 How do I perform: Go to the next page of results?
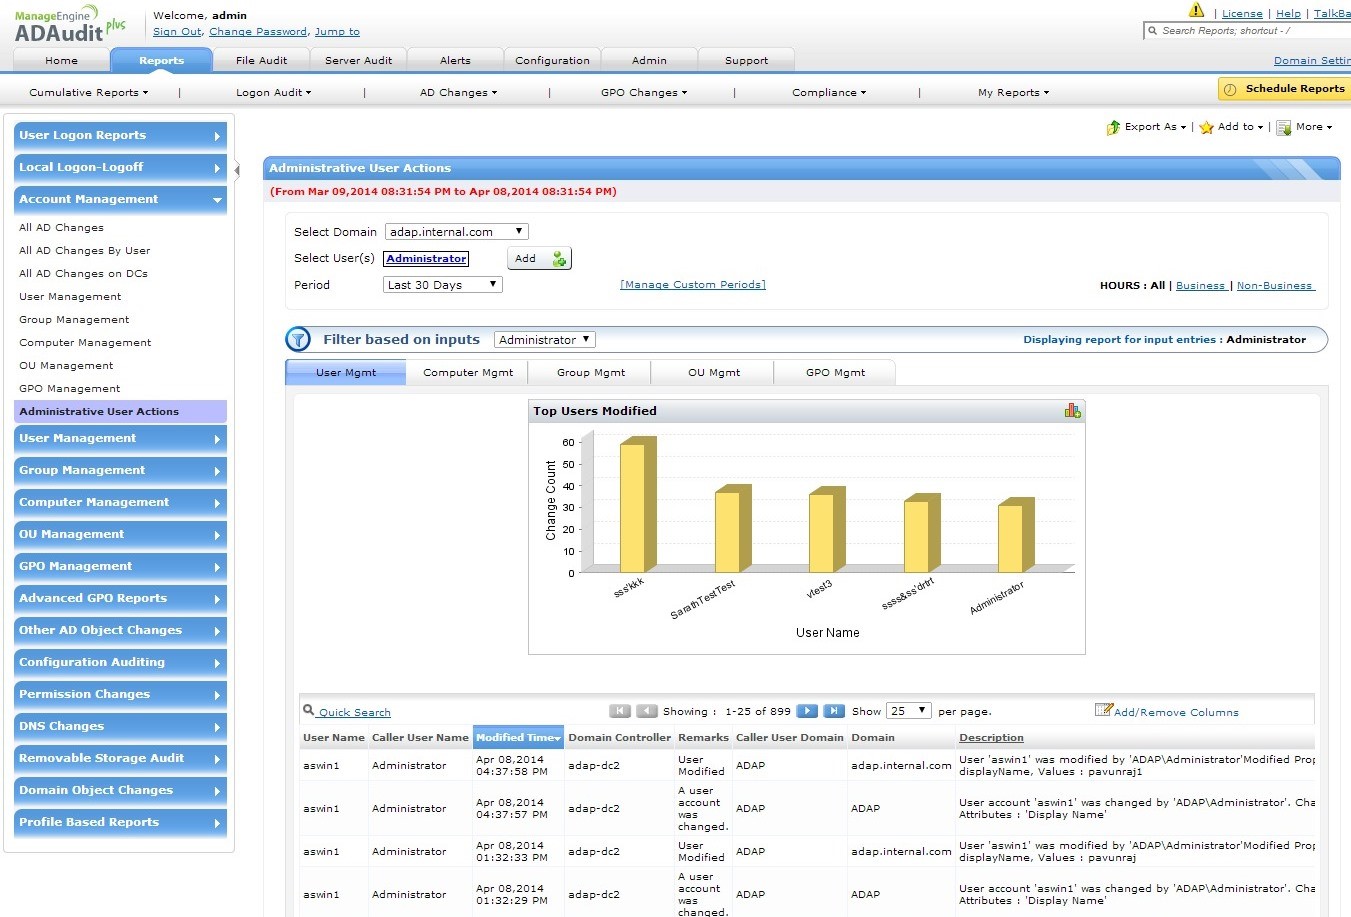tap(807, 711)
